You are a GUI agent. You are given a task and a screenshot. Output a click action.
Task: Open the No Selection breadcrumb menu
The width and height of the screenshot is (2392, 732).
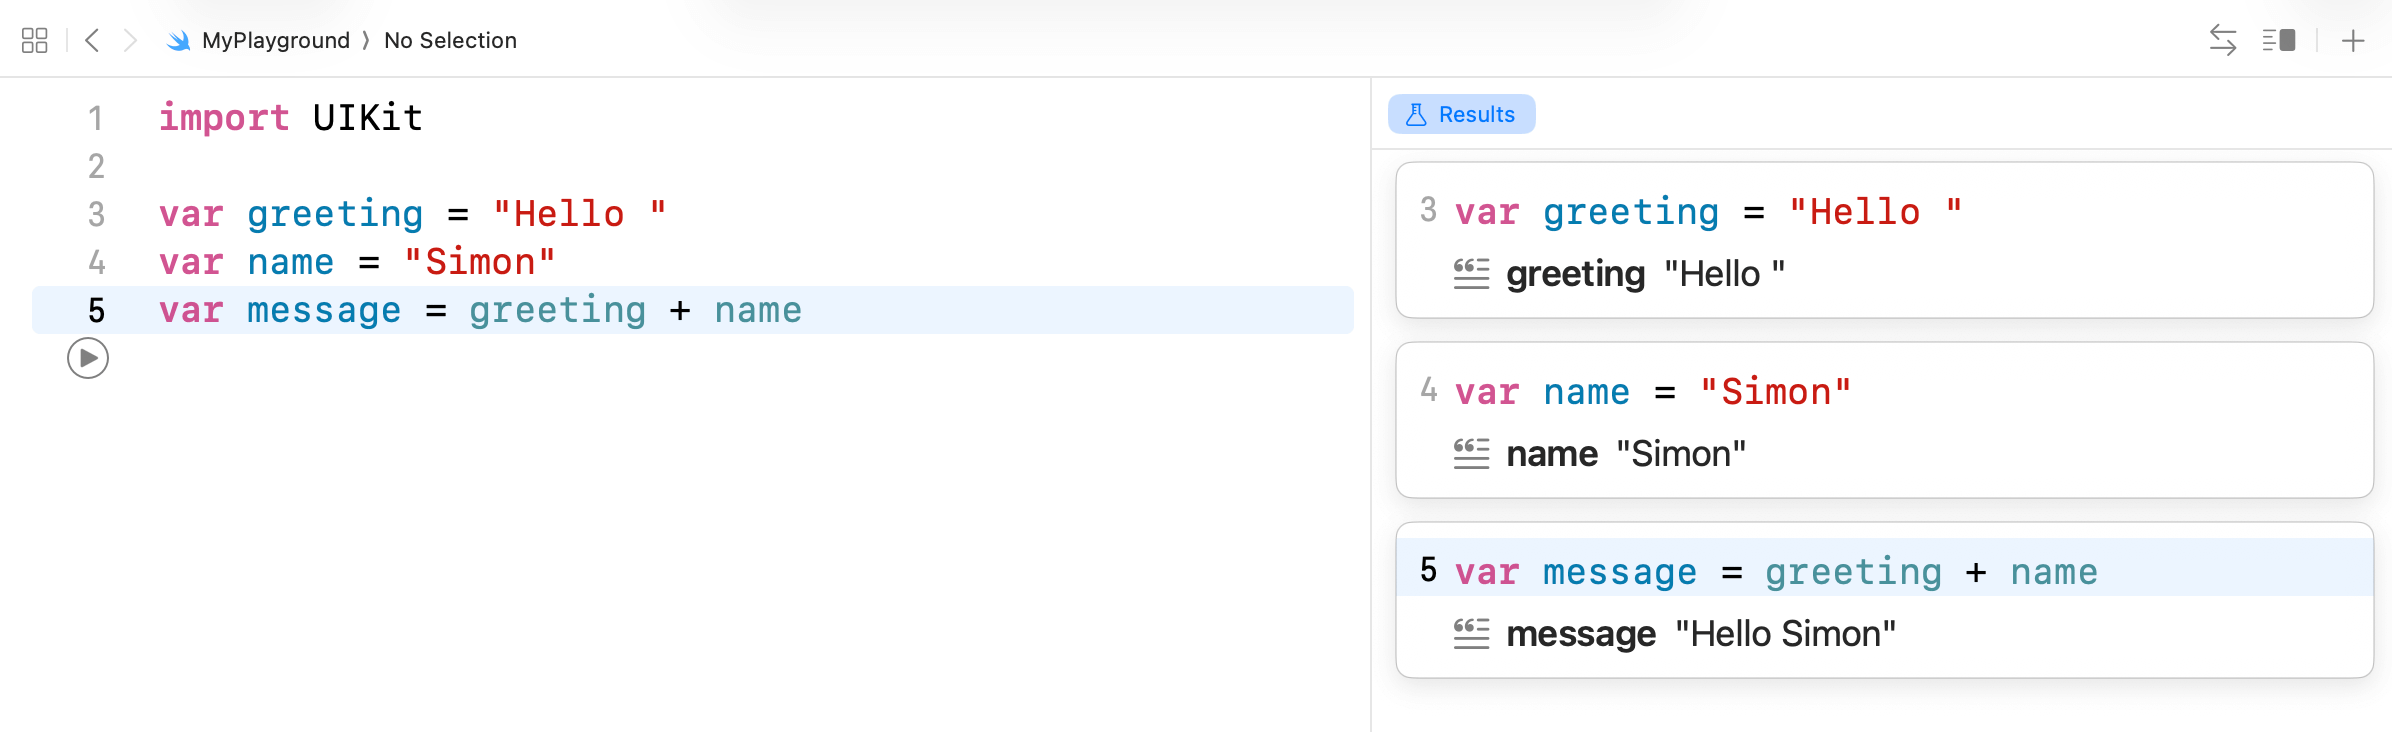(450, 40)
